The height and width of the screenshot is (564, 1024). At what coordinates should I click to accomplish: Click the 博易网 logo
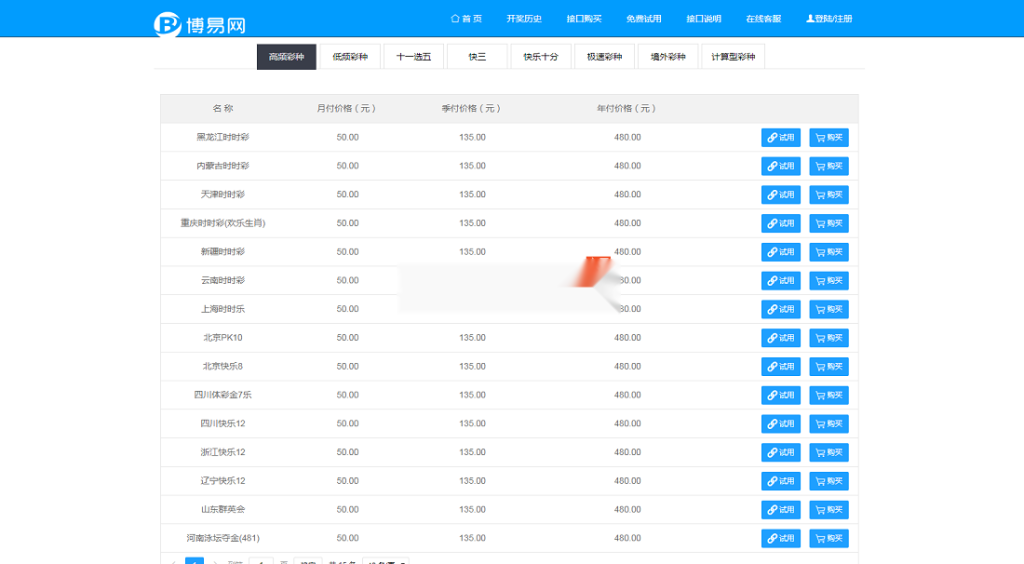pyautogui.click(x=200, y=24)
